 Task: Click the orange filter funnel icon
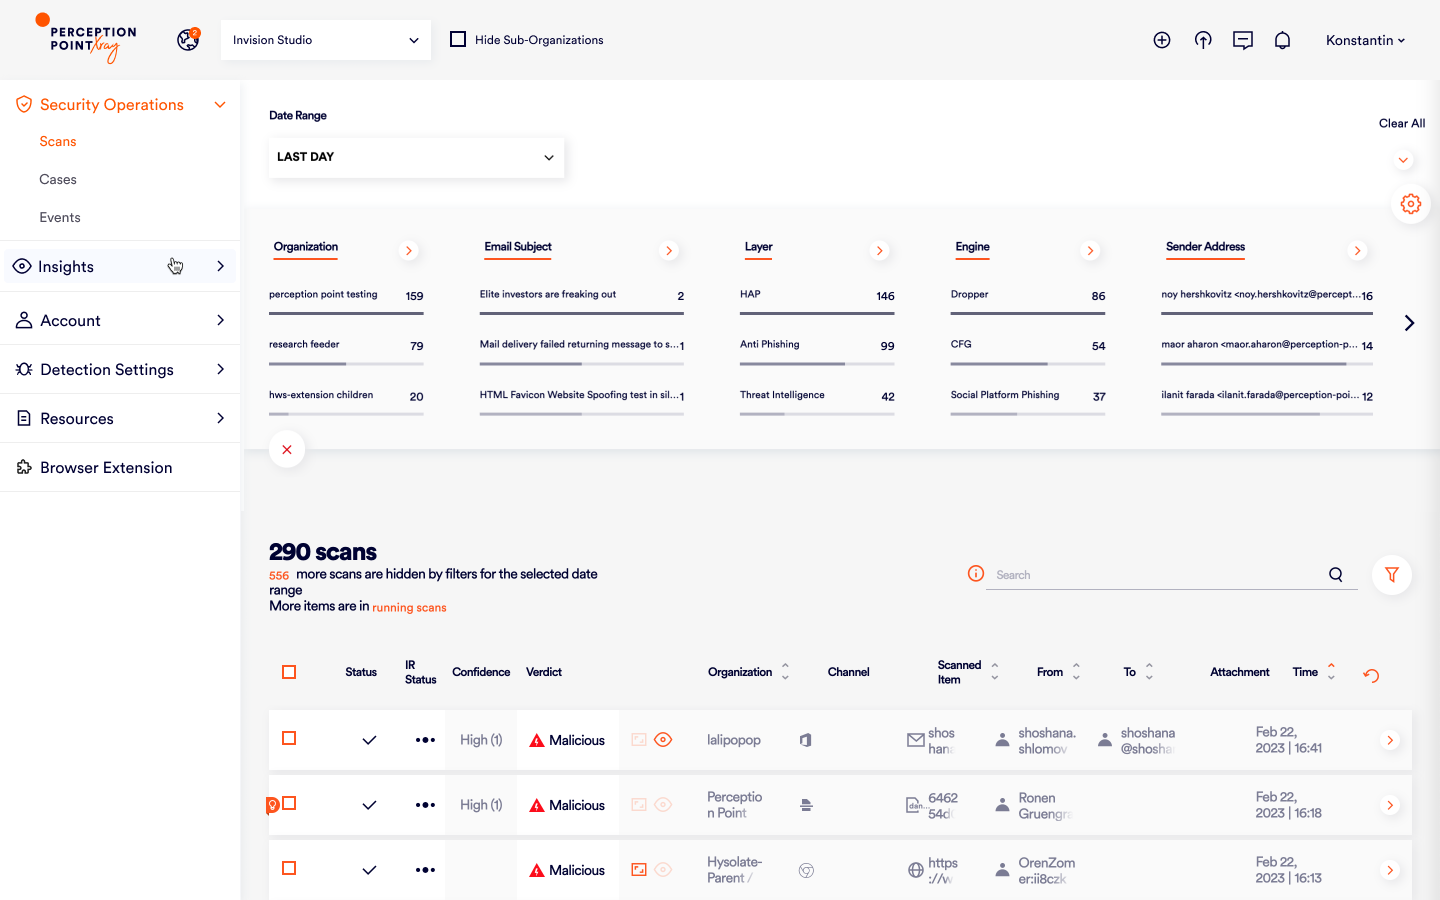(1391, 575)
